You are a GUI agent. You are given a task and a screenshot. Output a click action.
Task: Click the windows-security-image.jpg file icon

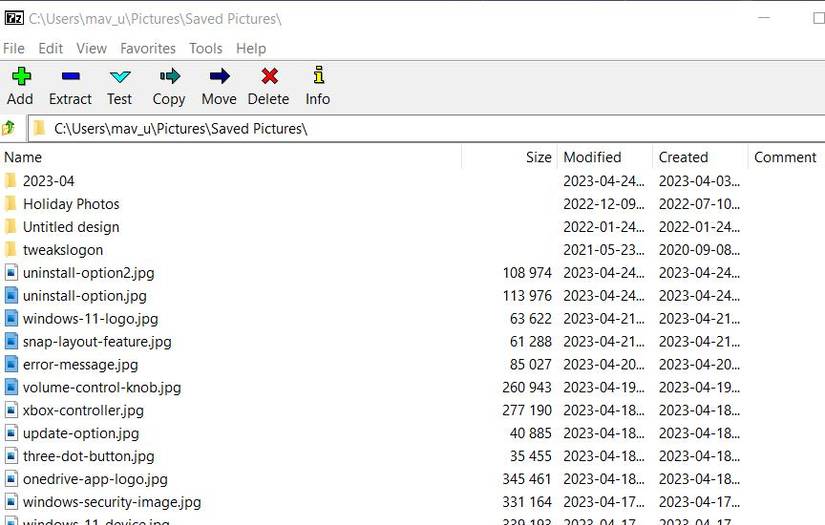pyautogui.click(x=11, y=501)
